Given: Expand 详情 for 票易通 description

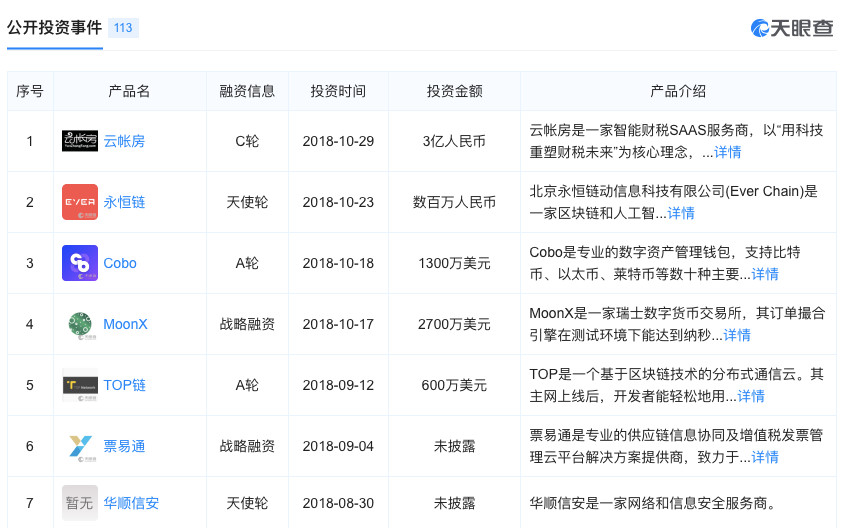Looking at the screenshot, I should coord(765,457).
